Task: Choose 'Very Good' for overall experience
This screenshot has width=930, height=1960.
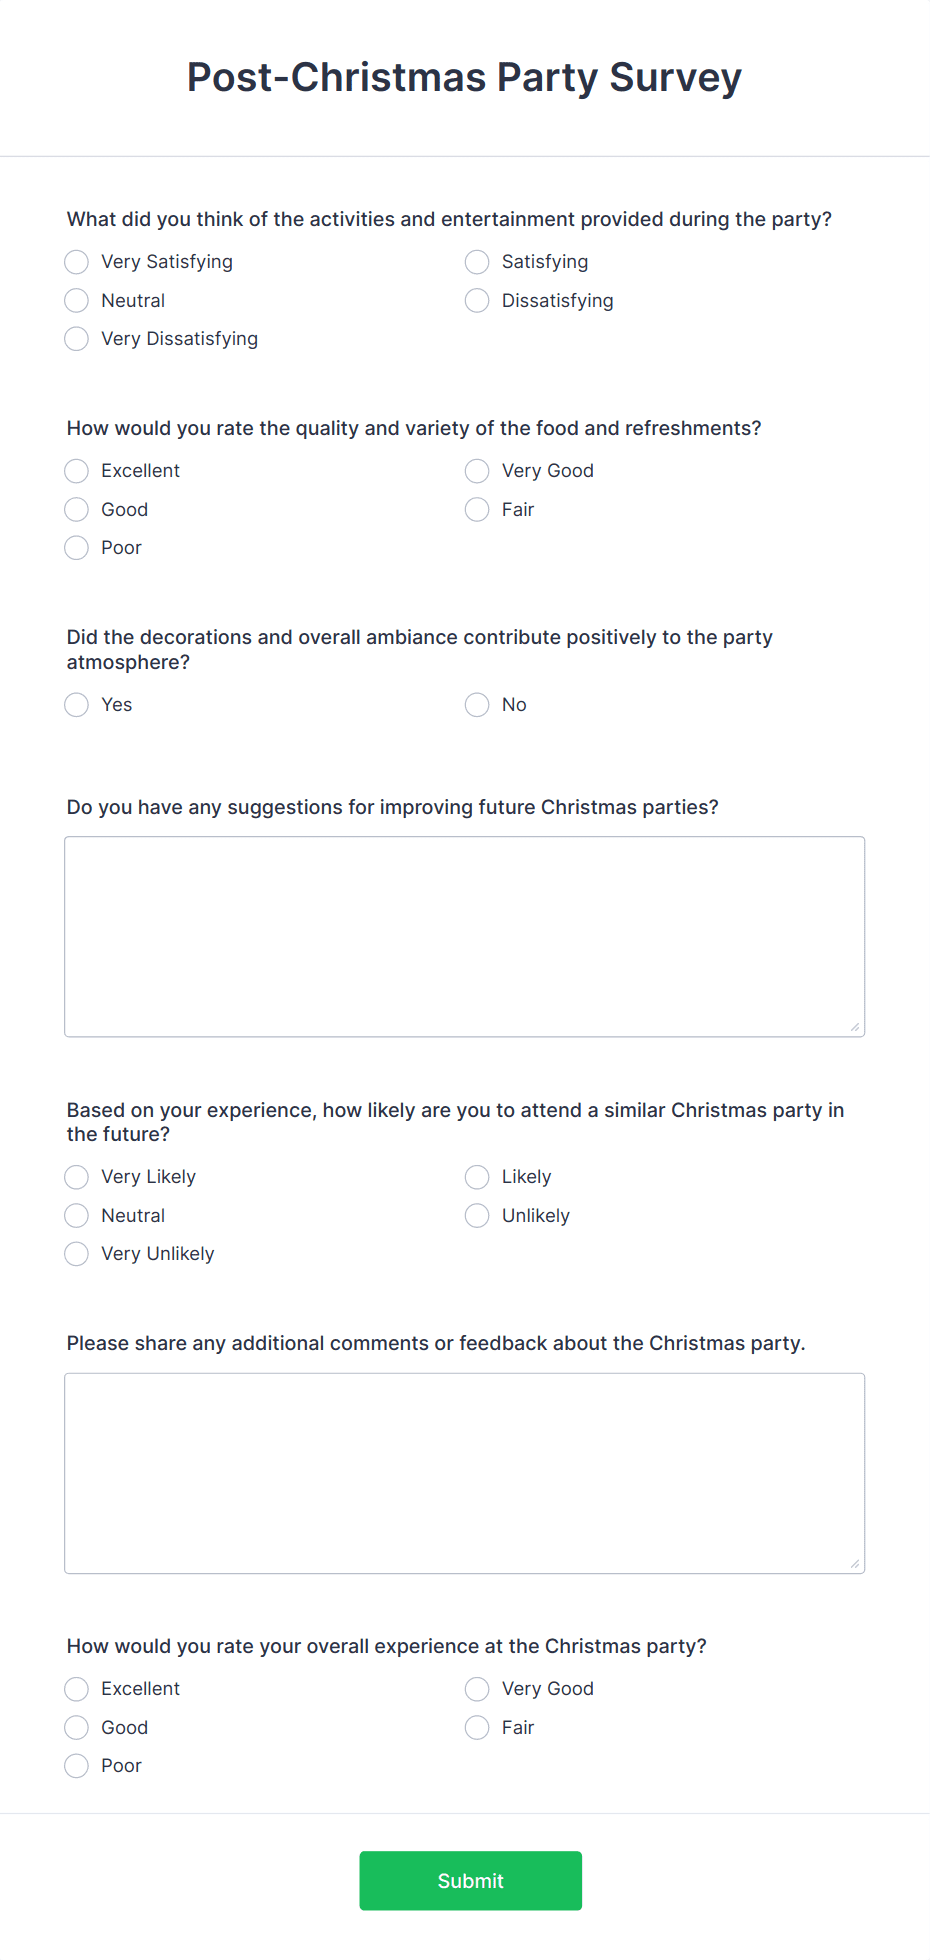Action: coord(477,1689)
